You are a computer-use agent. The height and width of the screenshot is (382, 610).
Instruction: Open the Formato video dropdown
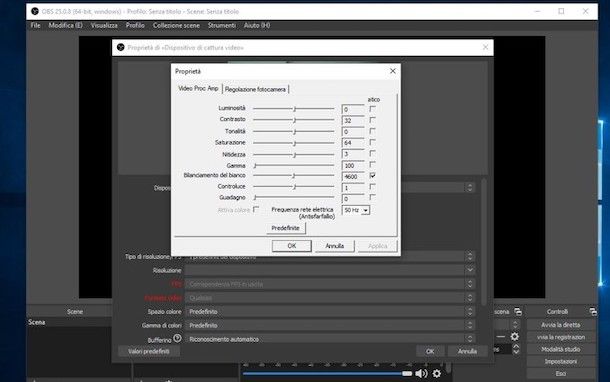point(470,298)
